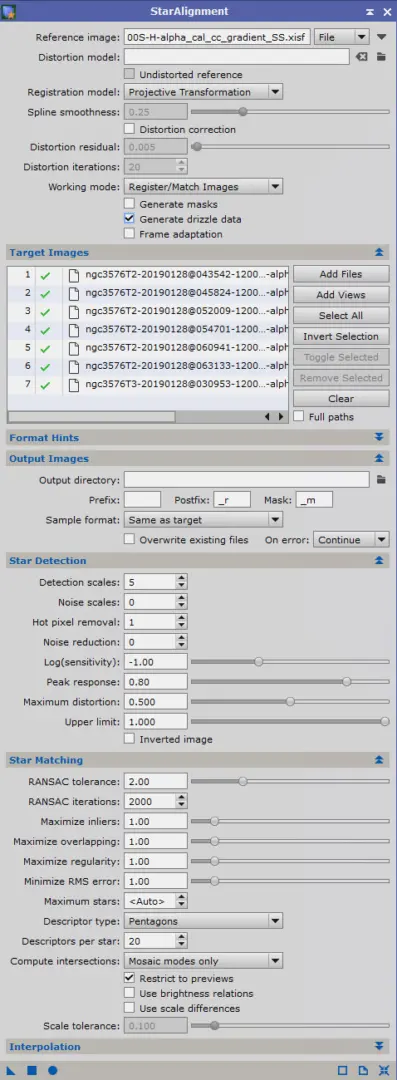Open the Browse Documentation icon

343,1070
